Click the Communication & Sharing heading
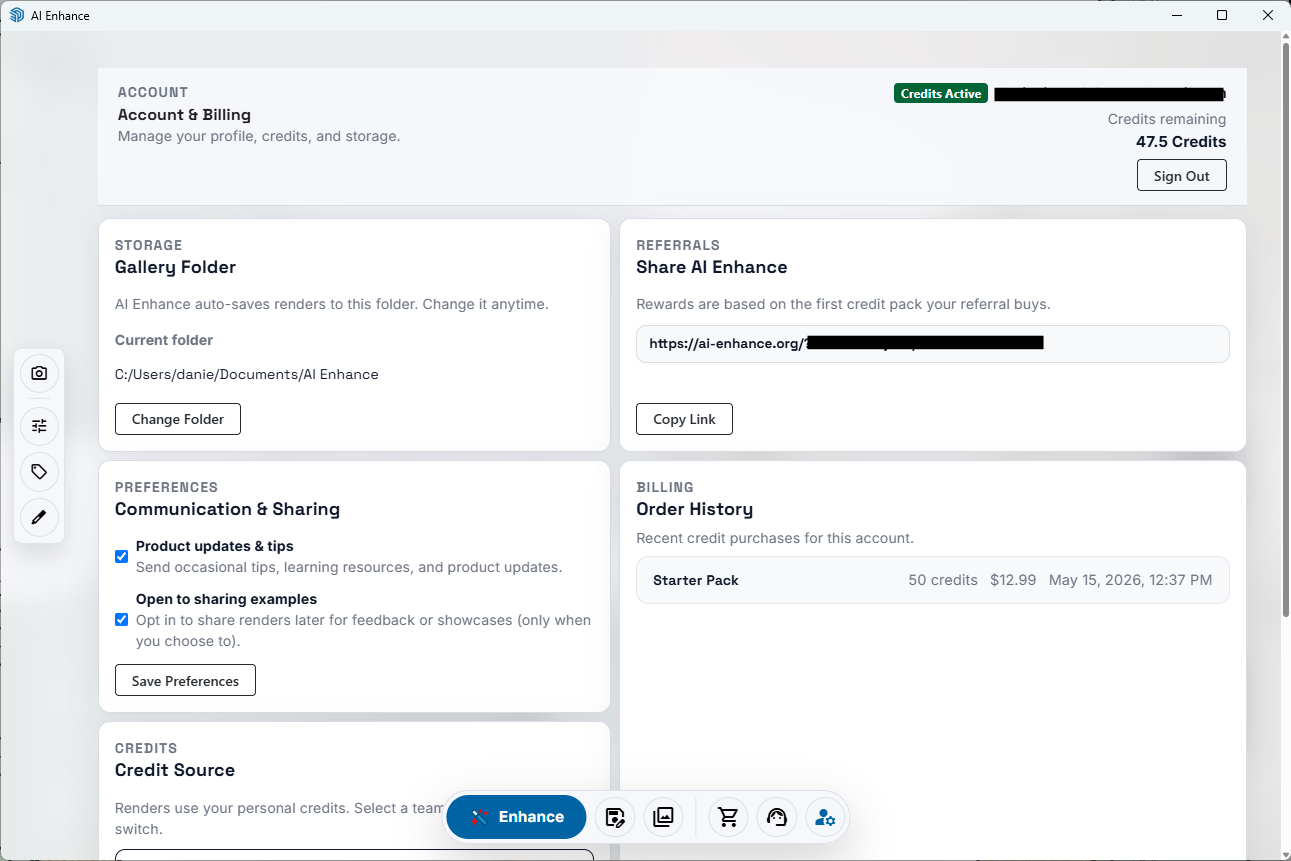 227,509
